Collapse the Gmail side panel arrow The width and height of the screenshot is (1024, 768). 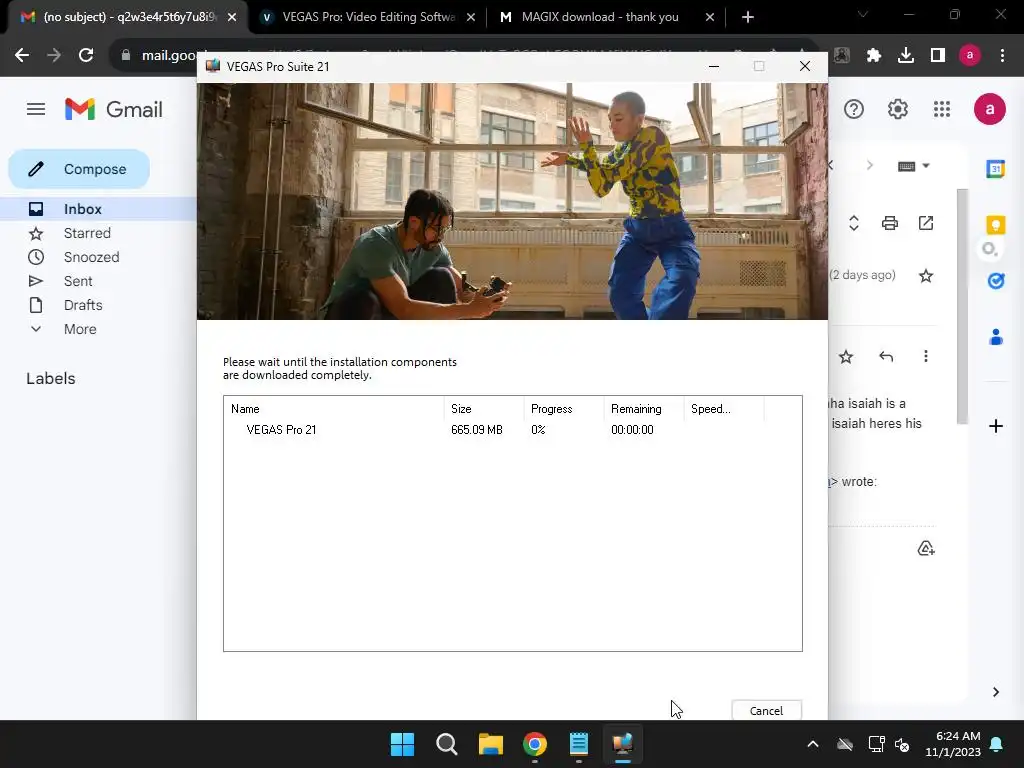[995, 692]
